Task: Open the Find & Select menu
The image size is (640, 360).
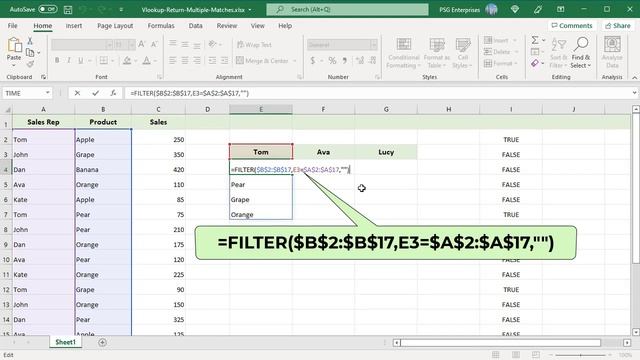Action: 581,53
